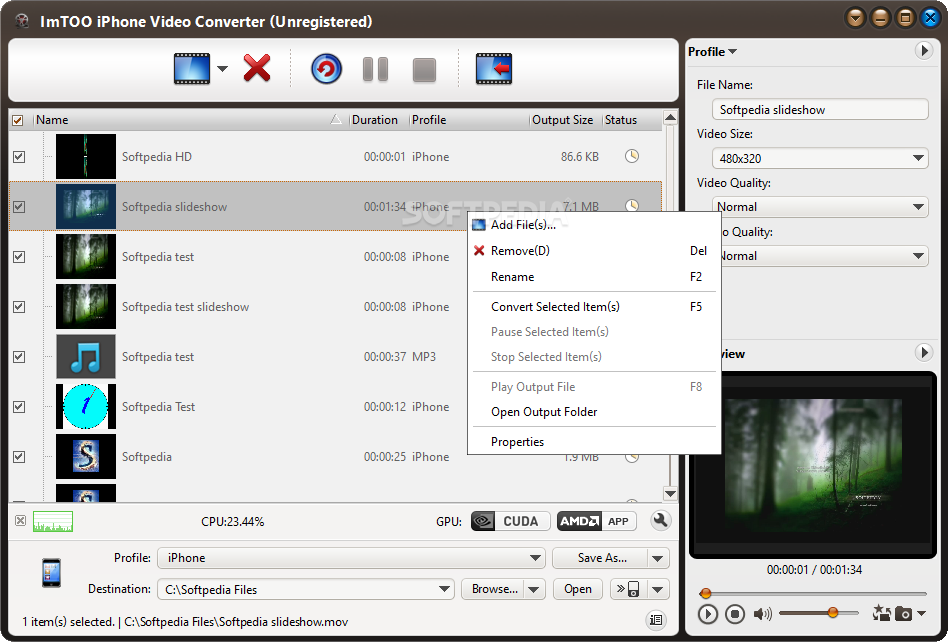Stop the preview playback
The width and height of the screenshot is (948, 642).
[735, 614]
